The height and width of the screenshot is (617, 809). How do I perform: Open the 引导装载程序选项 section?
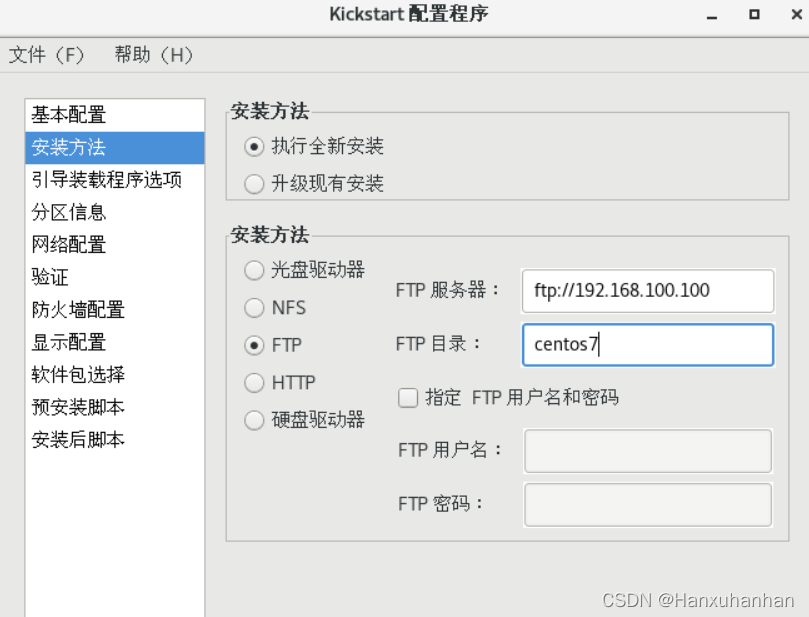pyautogui.click(x=106, y=180)
